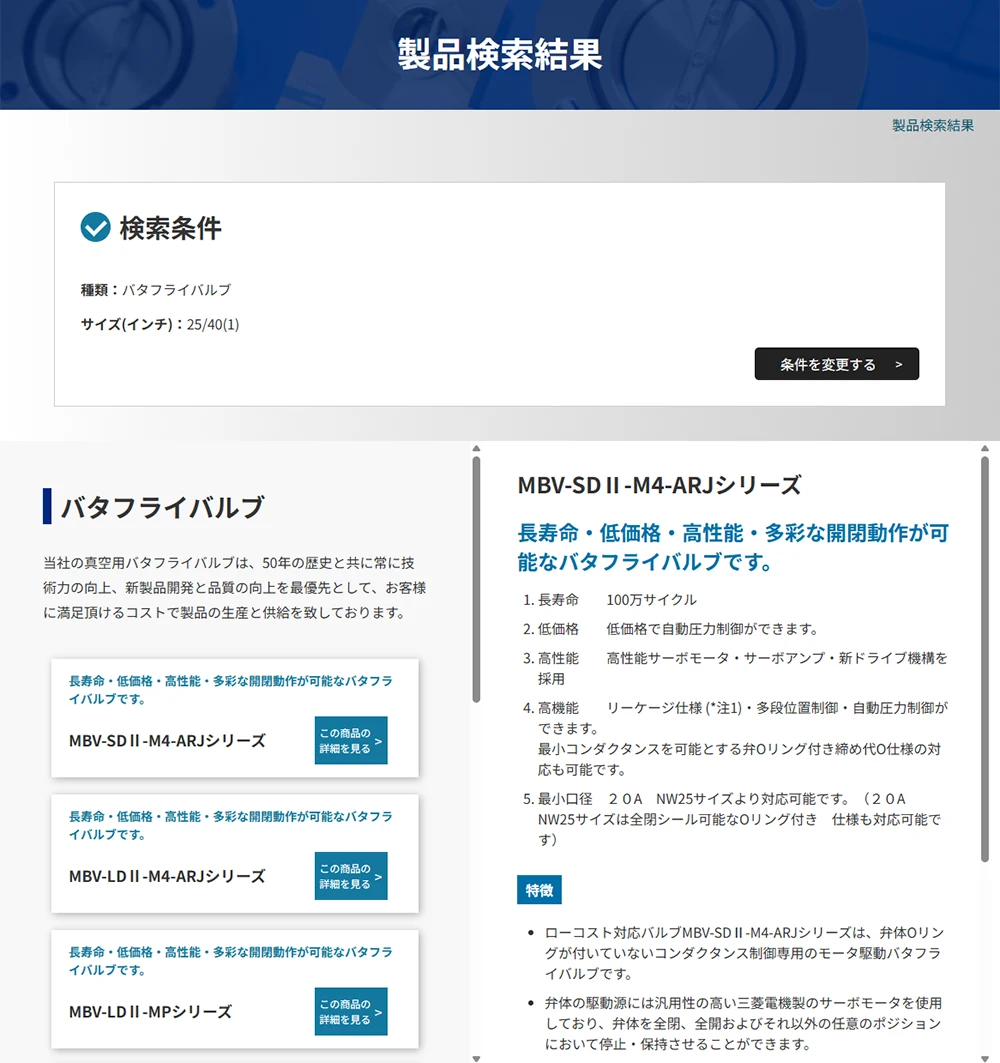Viewport: 1000px width, 1063px height.
Task: Click the scroll-down arrow of product list pane
Action: point(476,1058)
